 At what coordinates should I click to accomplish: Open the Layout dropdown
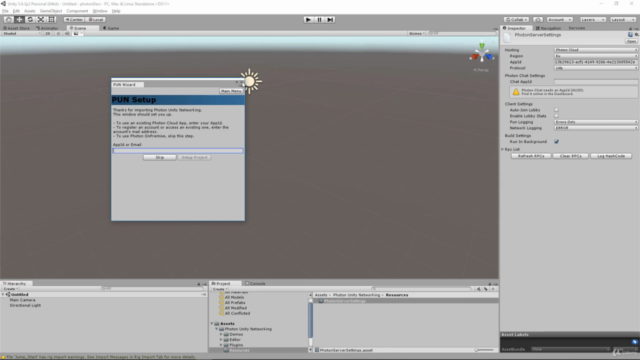[x=623, y=20]
